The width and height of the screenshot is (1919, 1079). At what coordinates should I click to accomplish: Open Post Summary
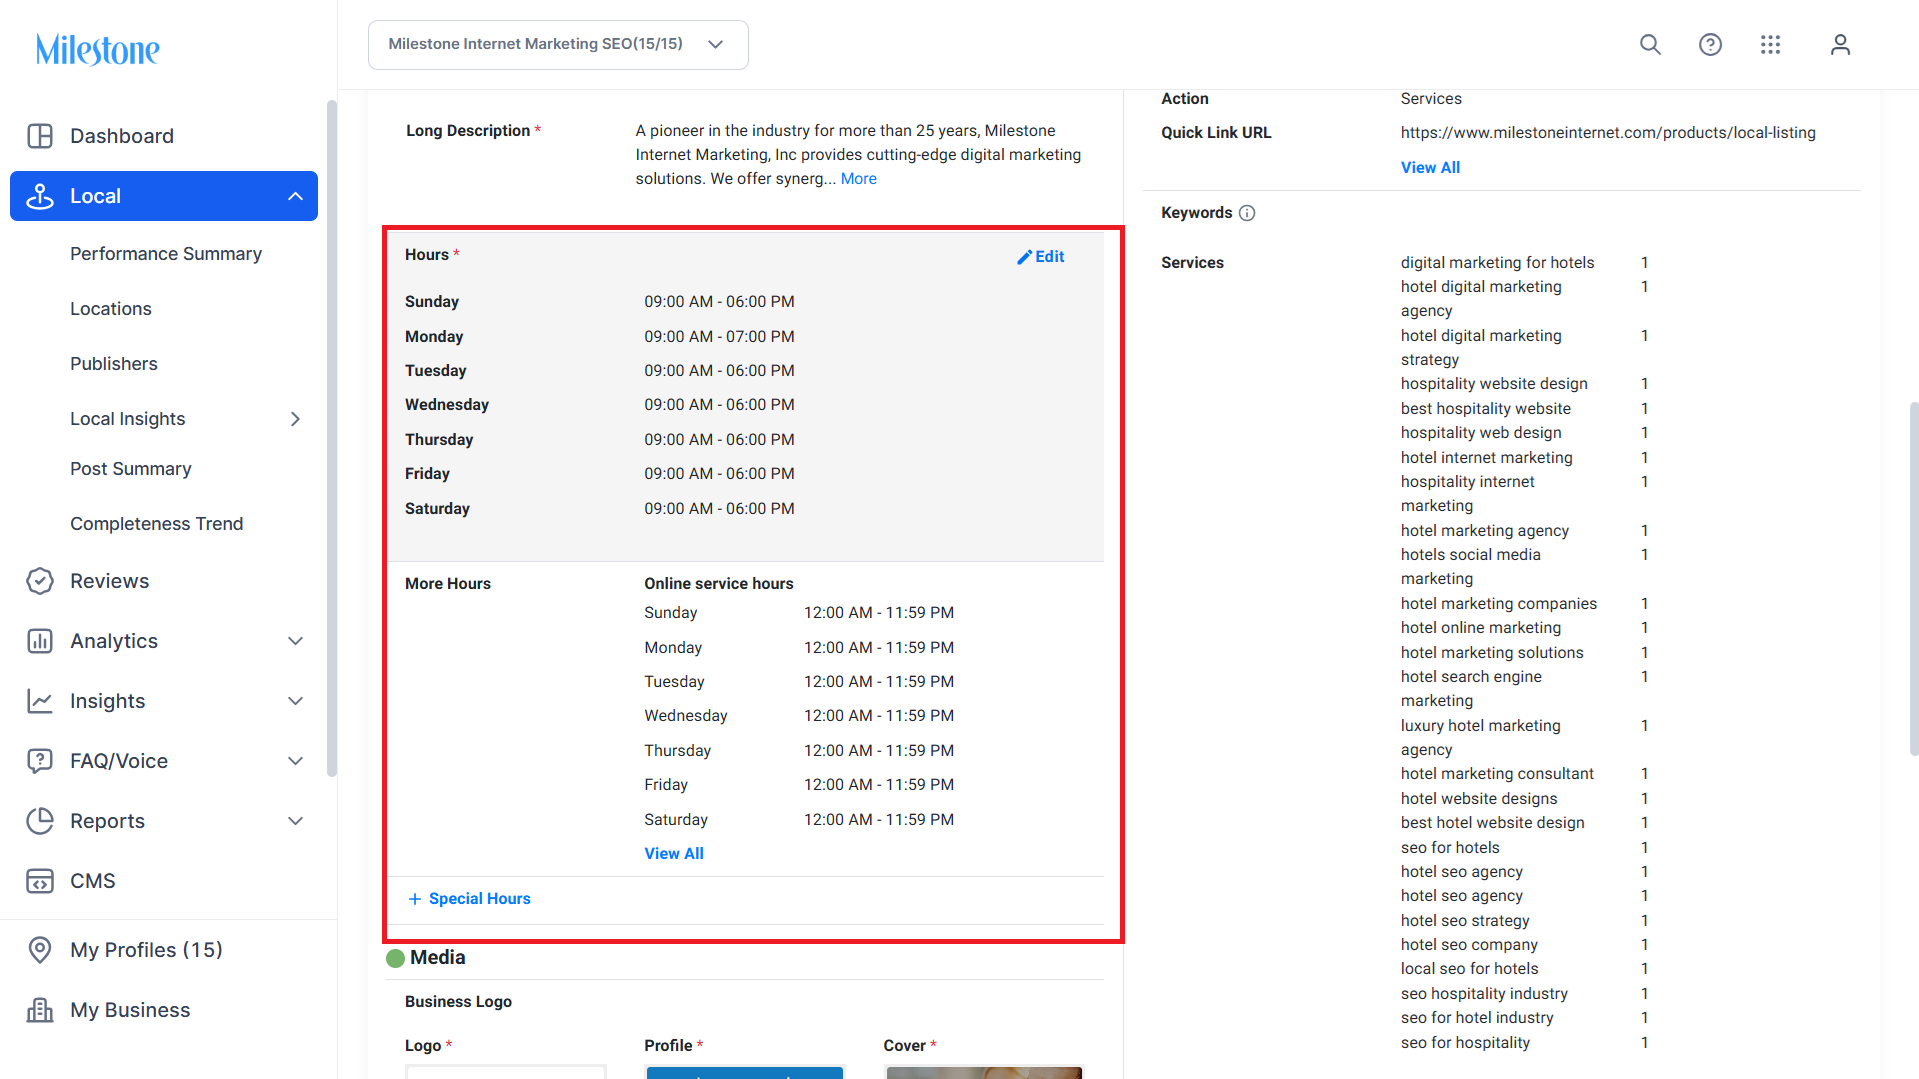click(x=131, y=469)
